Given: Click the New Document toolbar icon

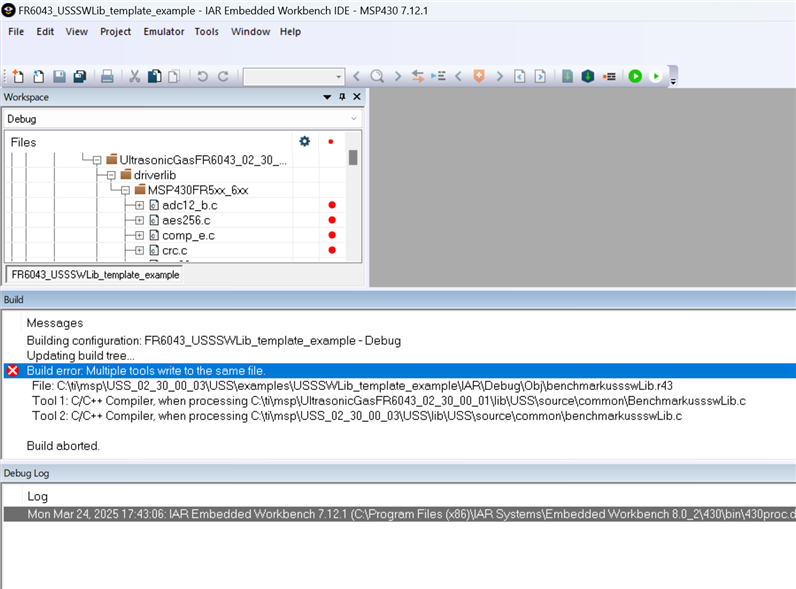Looking at the screenshot, I should pos(18,76).
